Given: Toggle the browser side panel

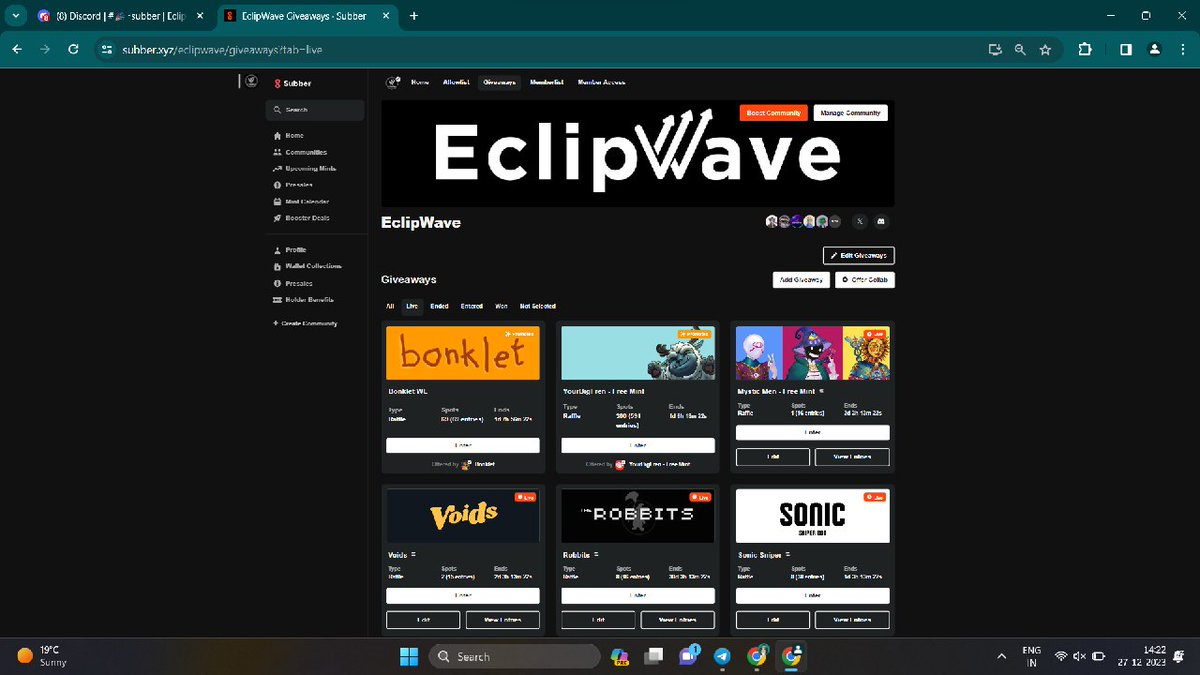Looking at the screenshot, I should pos(1126,49).
